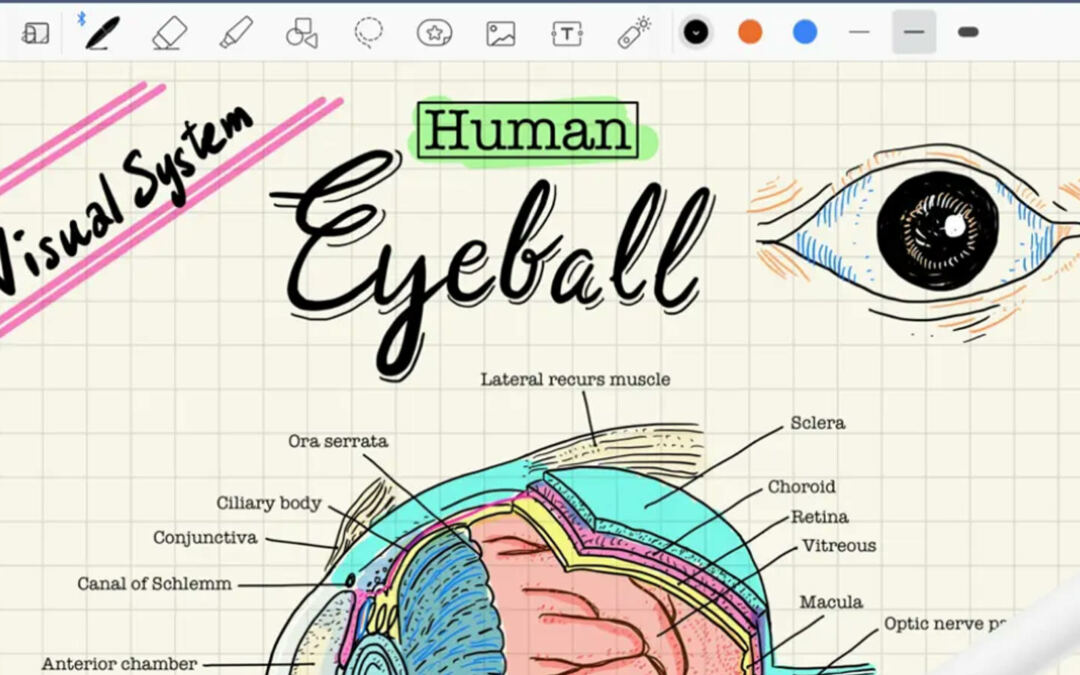The width and height of the screenshot is (1080, 675).
Task: Choose the thinnest stroke width
Action: coord(859,32)
